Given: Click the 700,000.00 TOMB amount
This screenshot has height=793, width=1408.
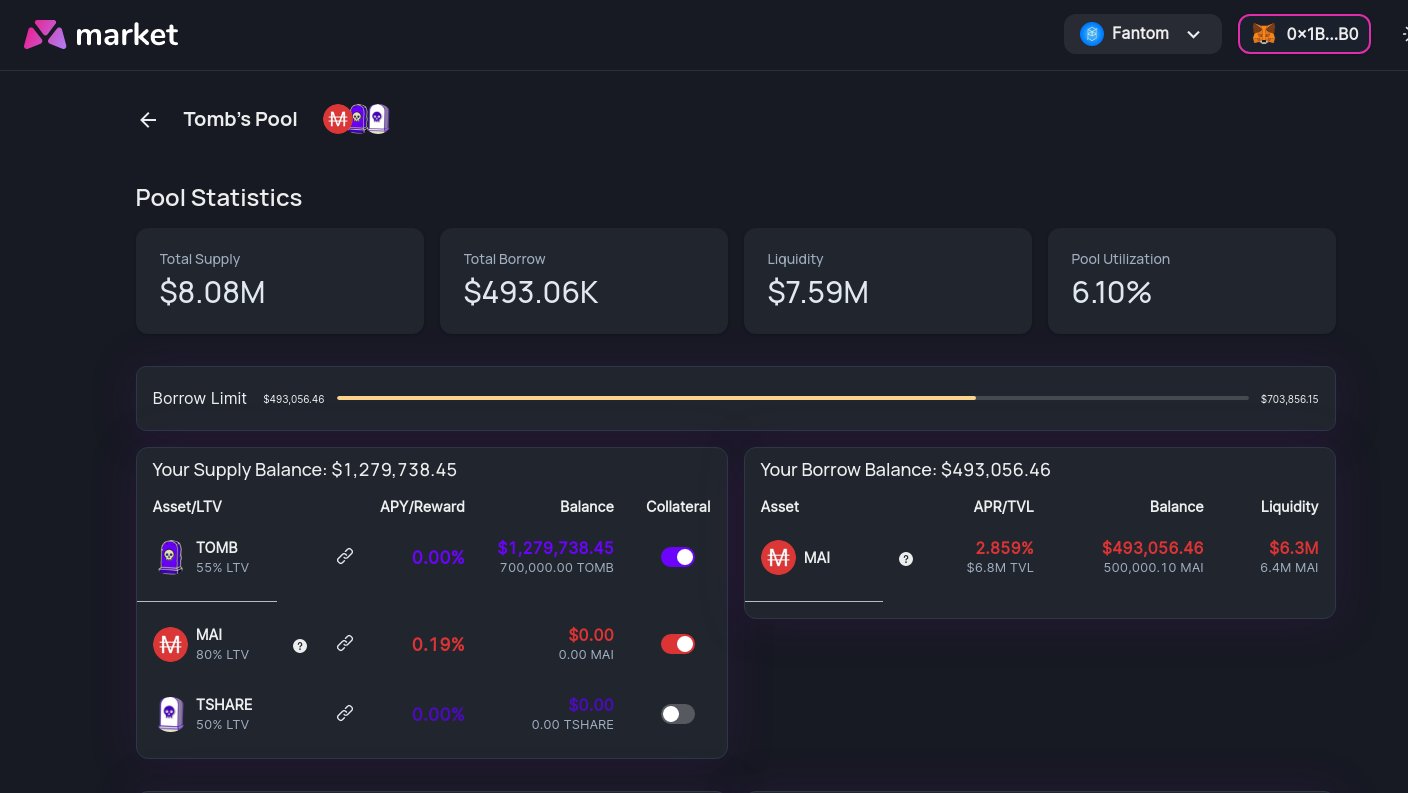Looking at the screenshot, I should coord(557,568).
